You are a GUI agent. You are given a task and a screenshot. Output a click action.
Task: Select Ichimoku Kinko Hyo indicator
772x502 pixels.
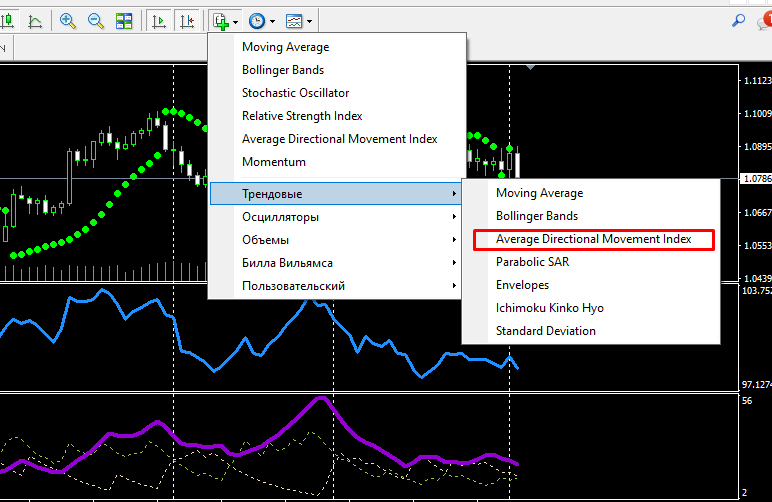(591, 308)
